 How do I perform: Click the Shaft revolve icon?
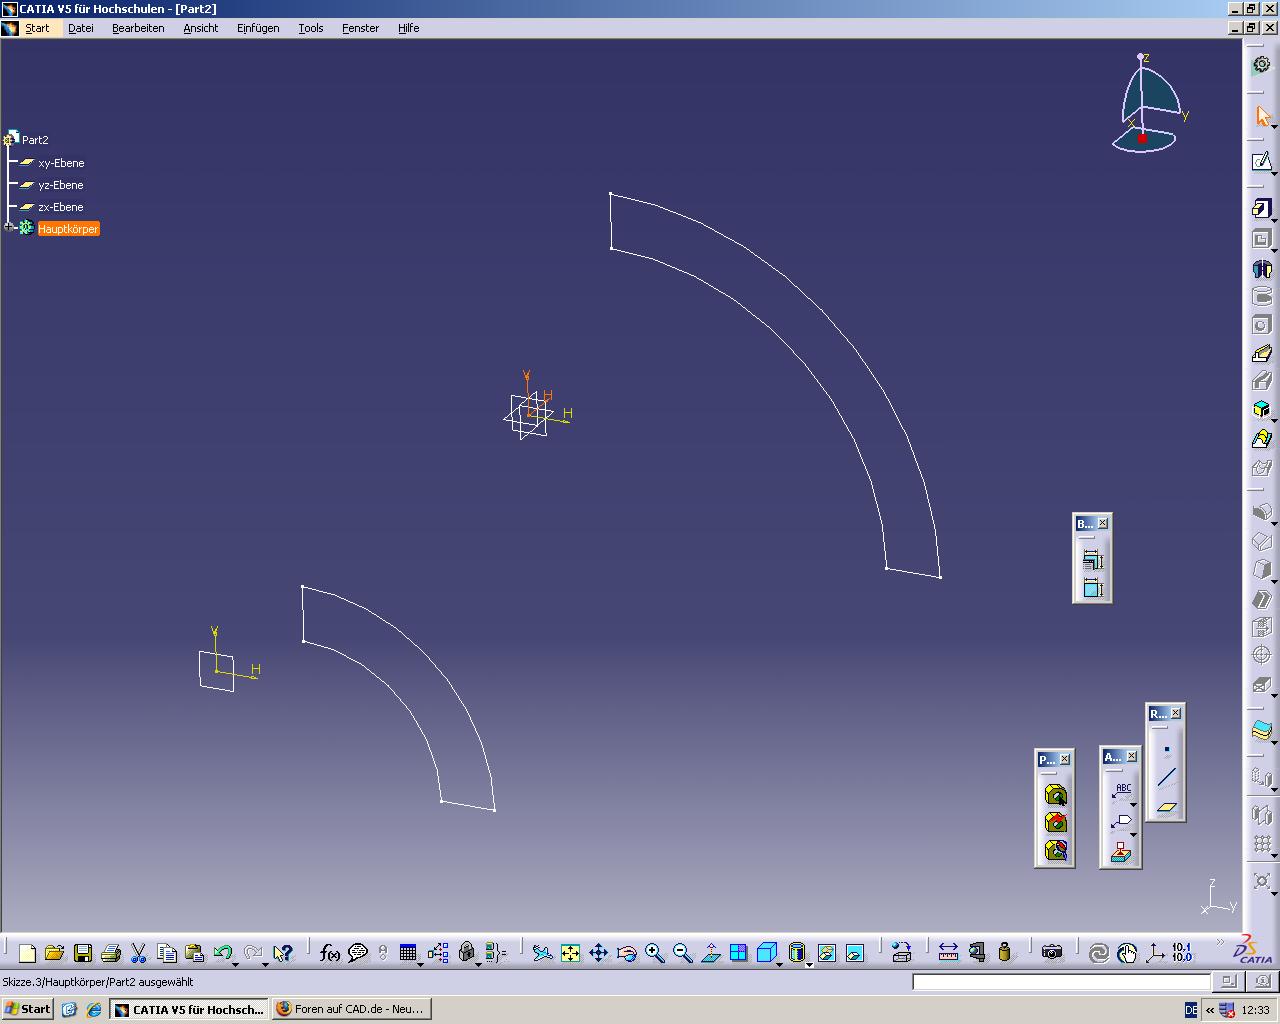tap(1262, 268)
